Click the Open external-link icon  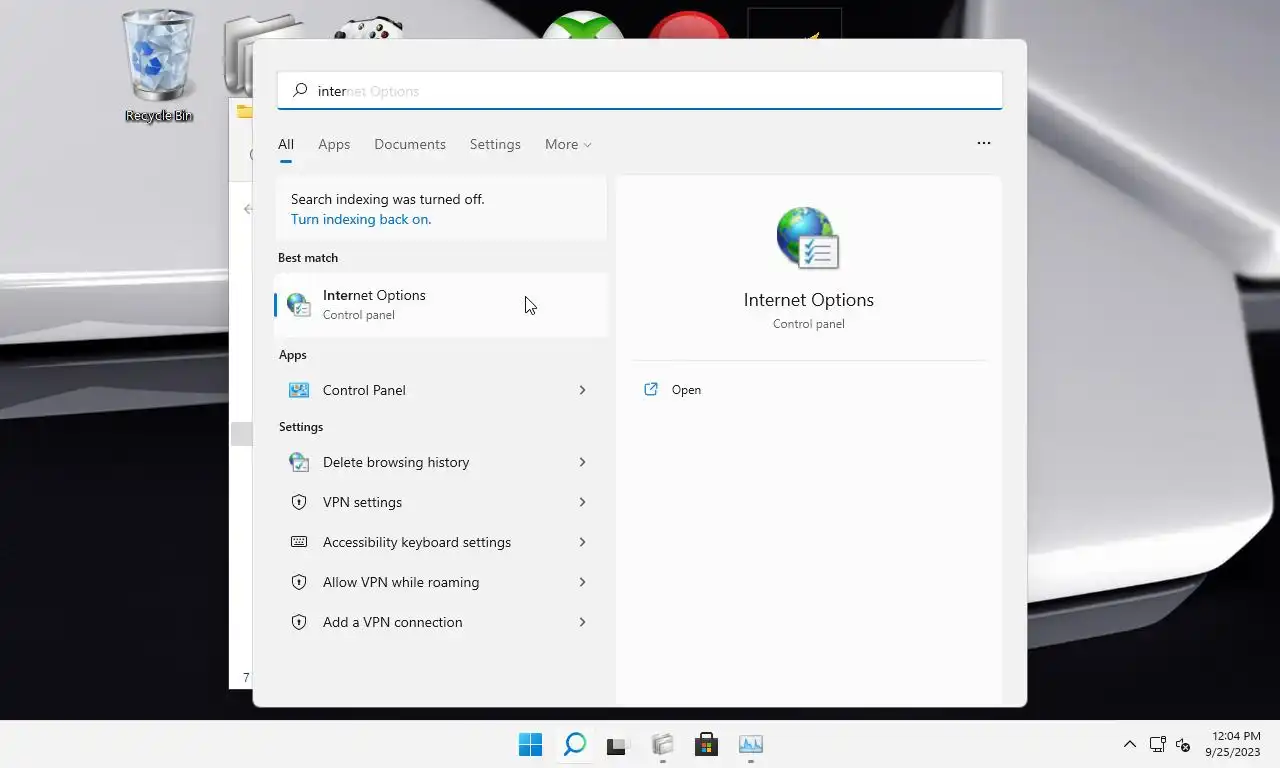tap(651, 389)
